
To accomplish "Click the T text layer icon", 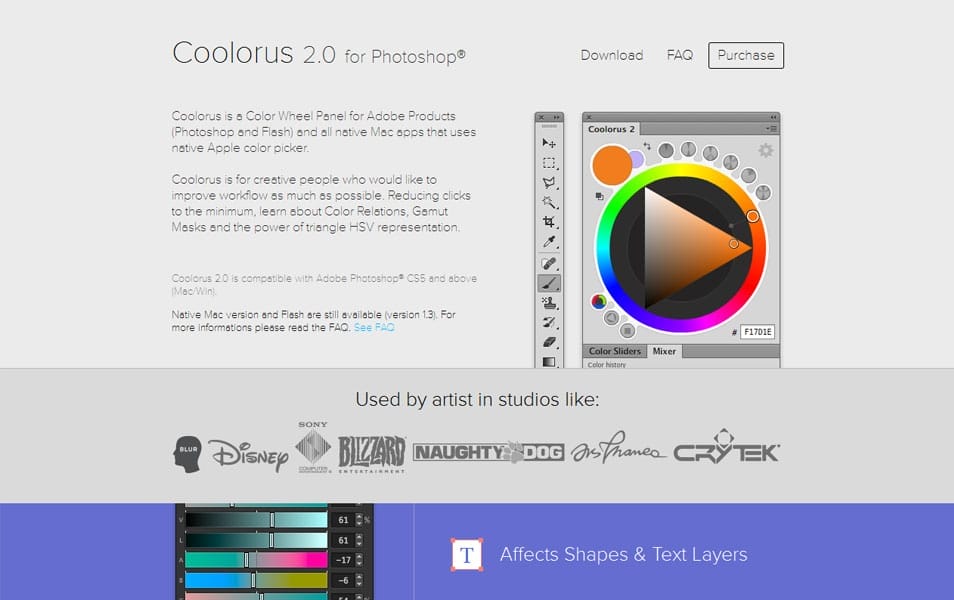I will pyautogui.click(x=467, y=554).
